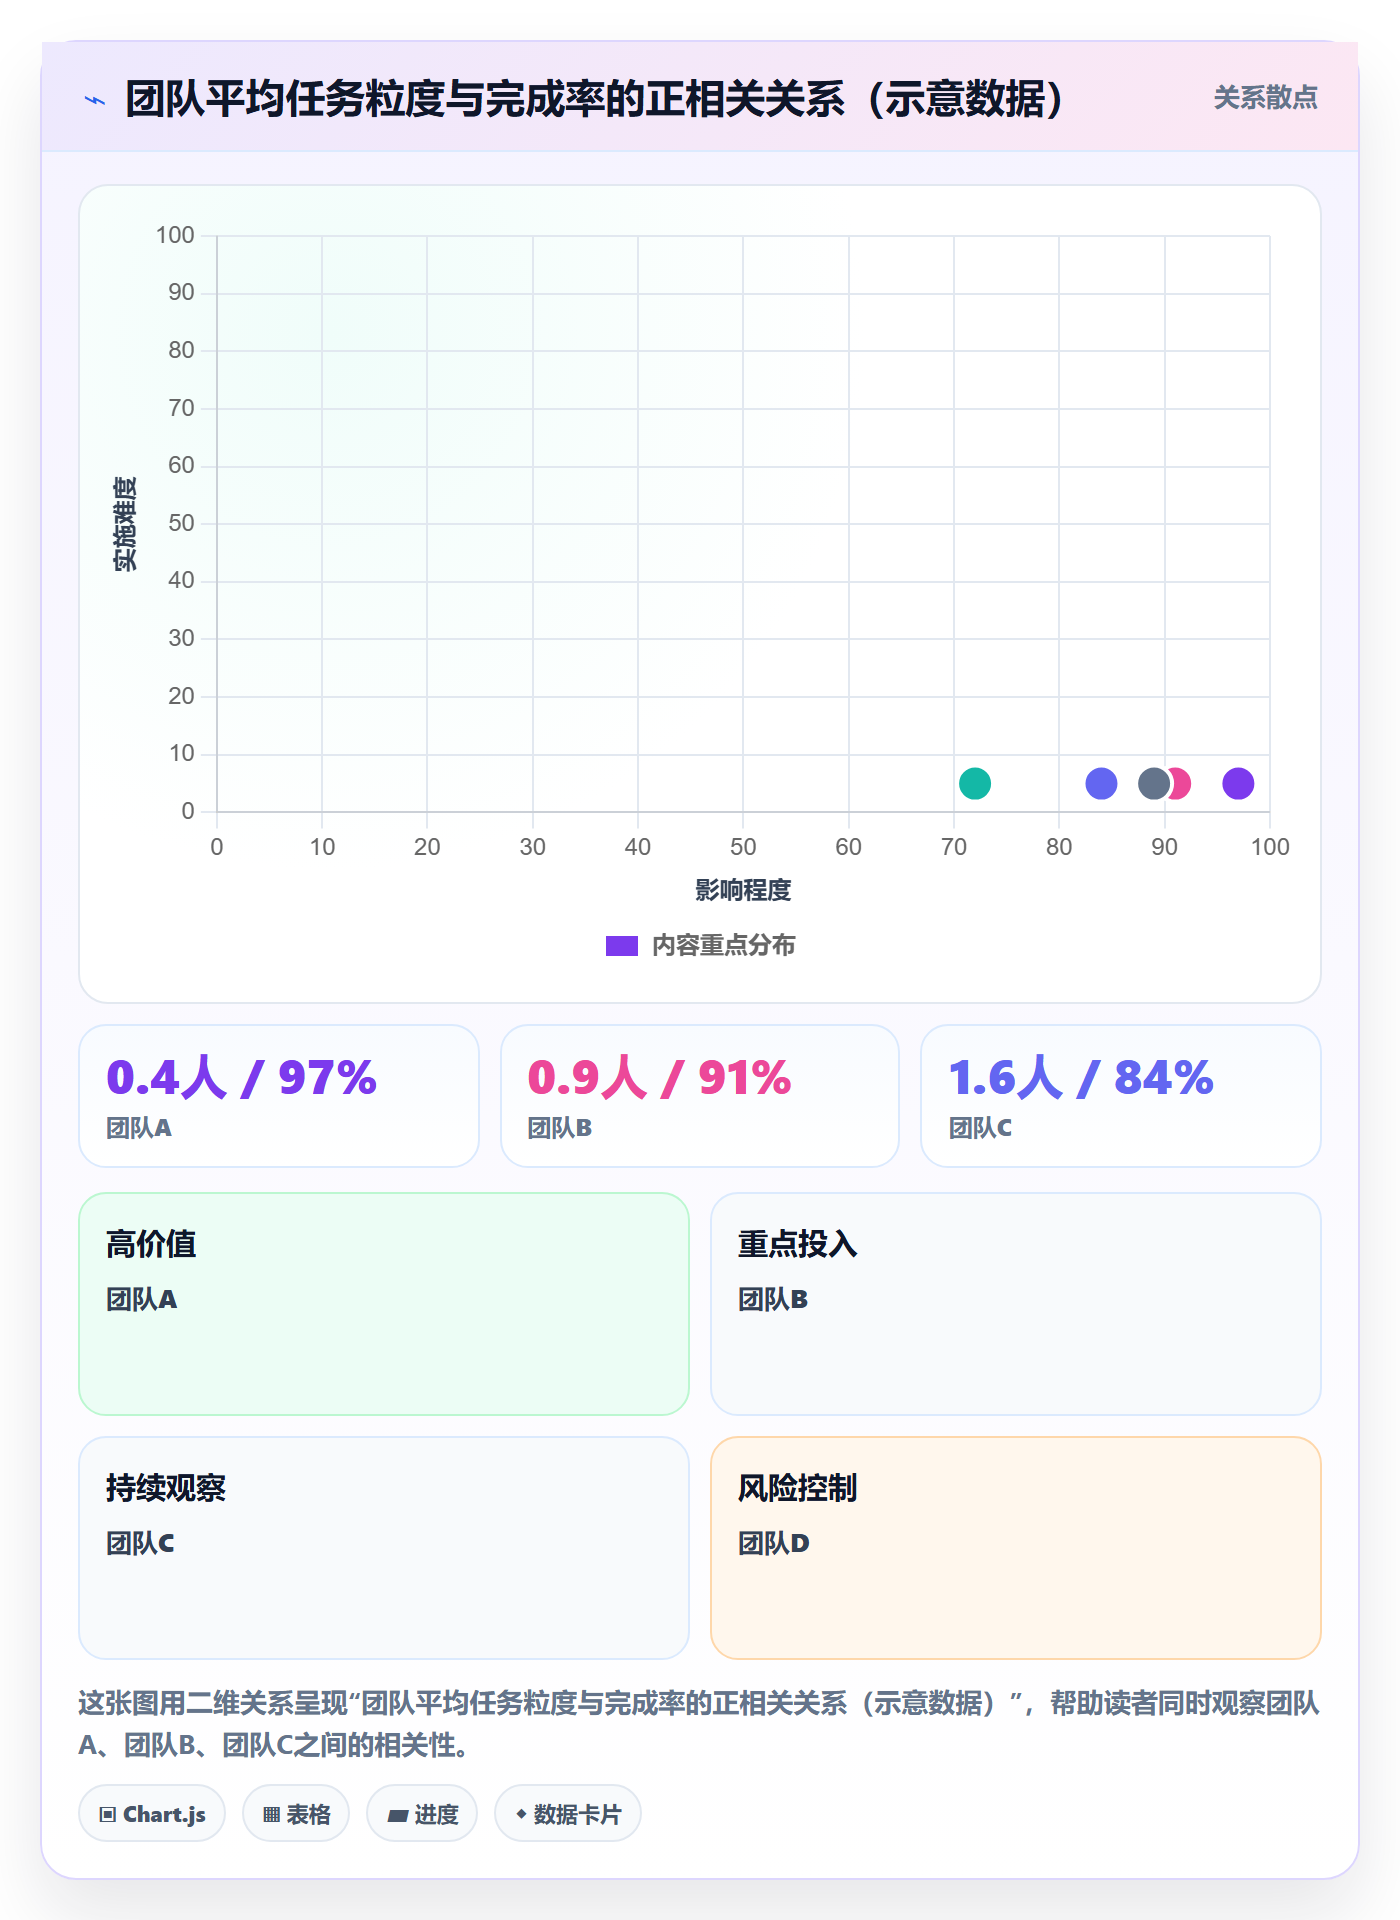Select the teal scatter point near 72

[x=974, y=783]
